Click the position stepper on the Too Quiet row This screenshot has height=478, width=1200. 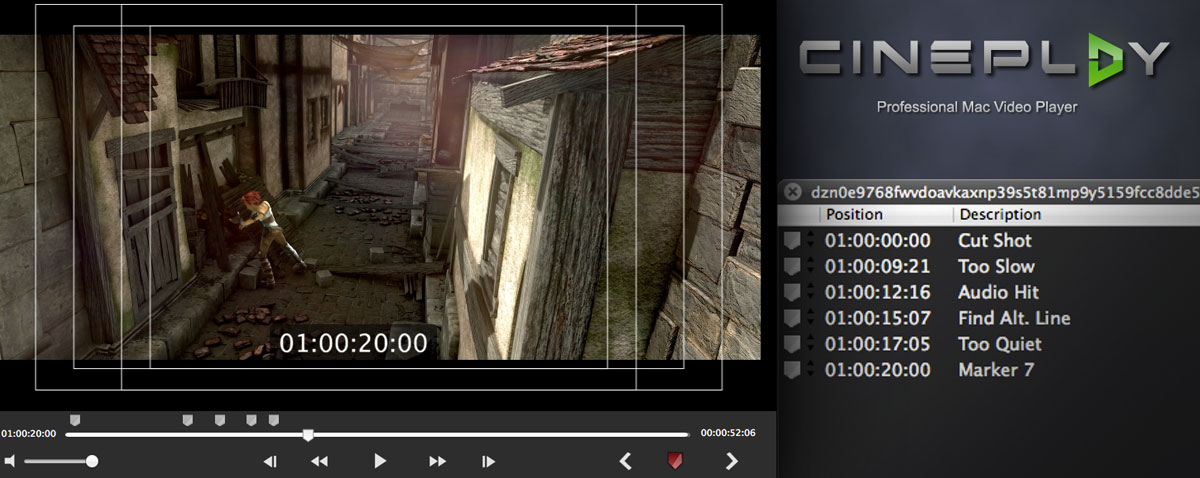(809, 345)
